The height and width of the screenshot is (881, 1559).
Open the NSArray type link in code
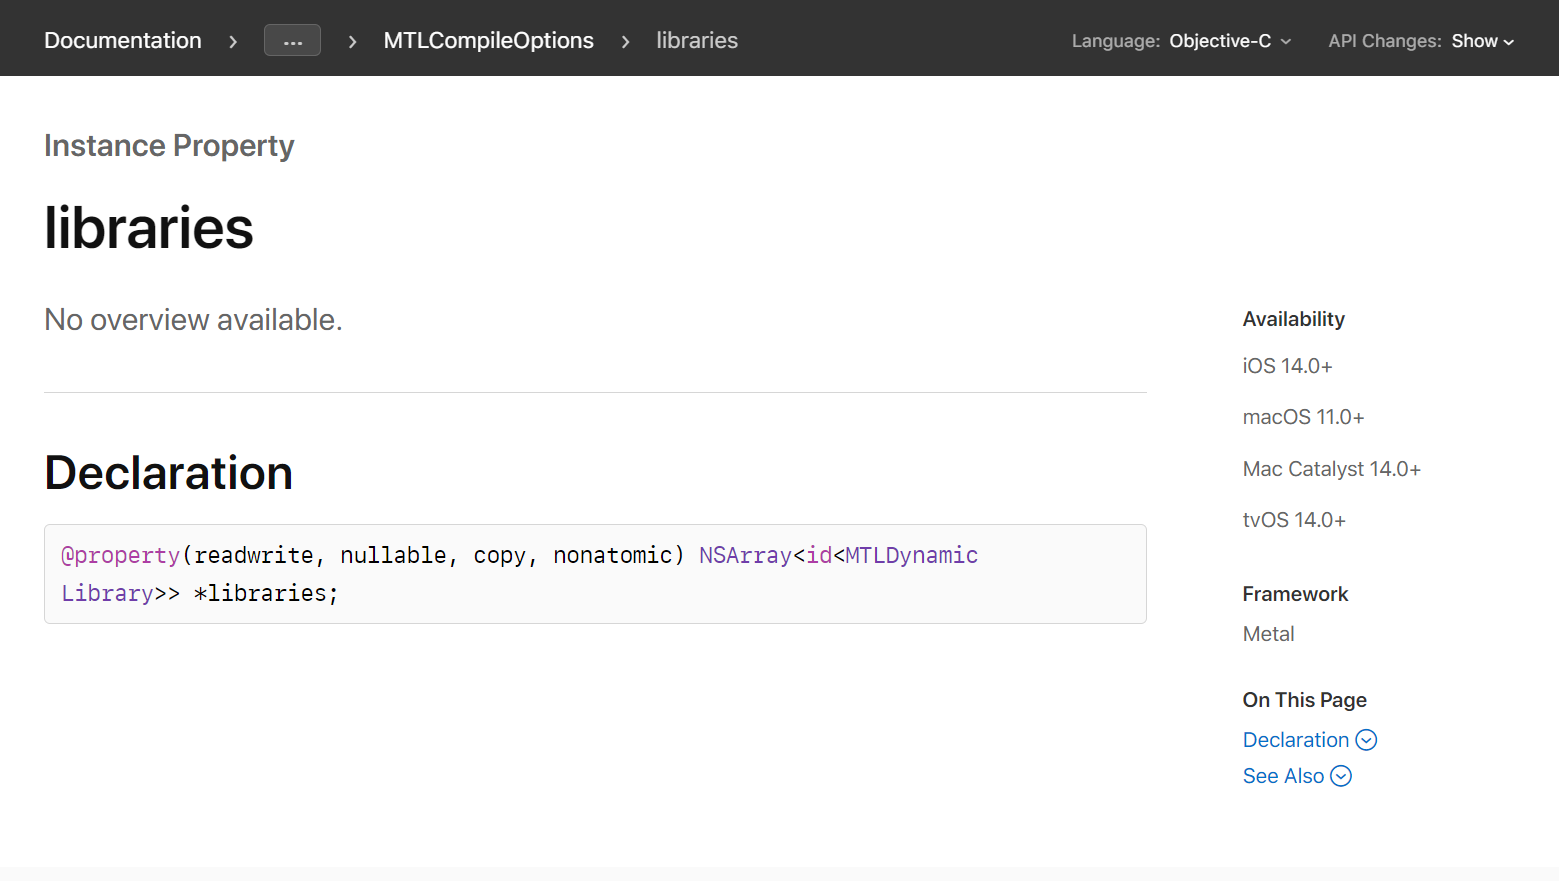745,555
